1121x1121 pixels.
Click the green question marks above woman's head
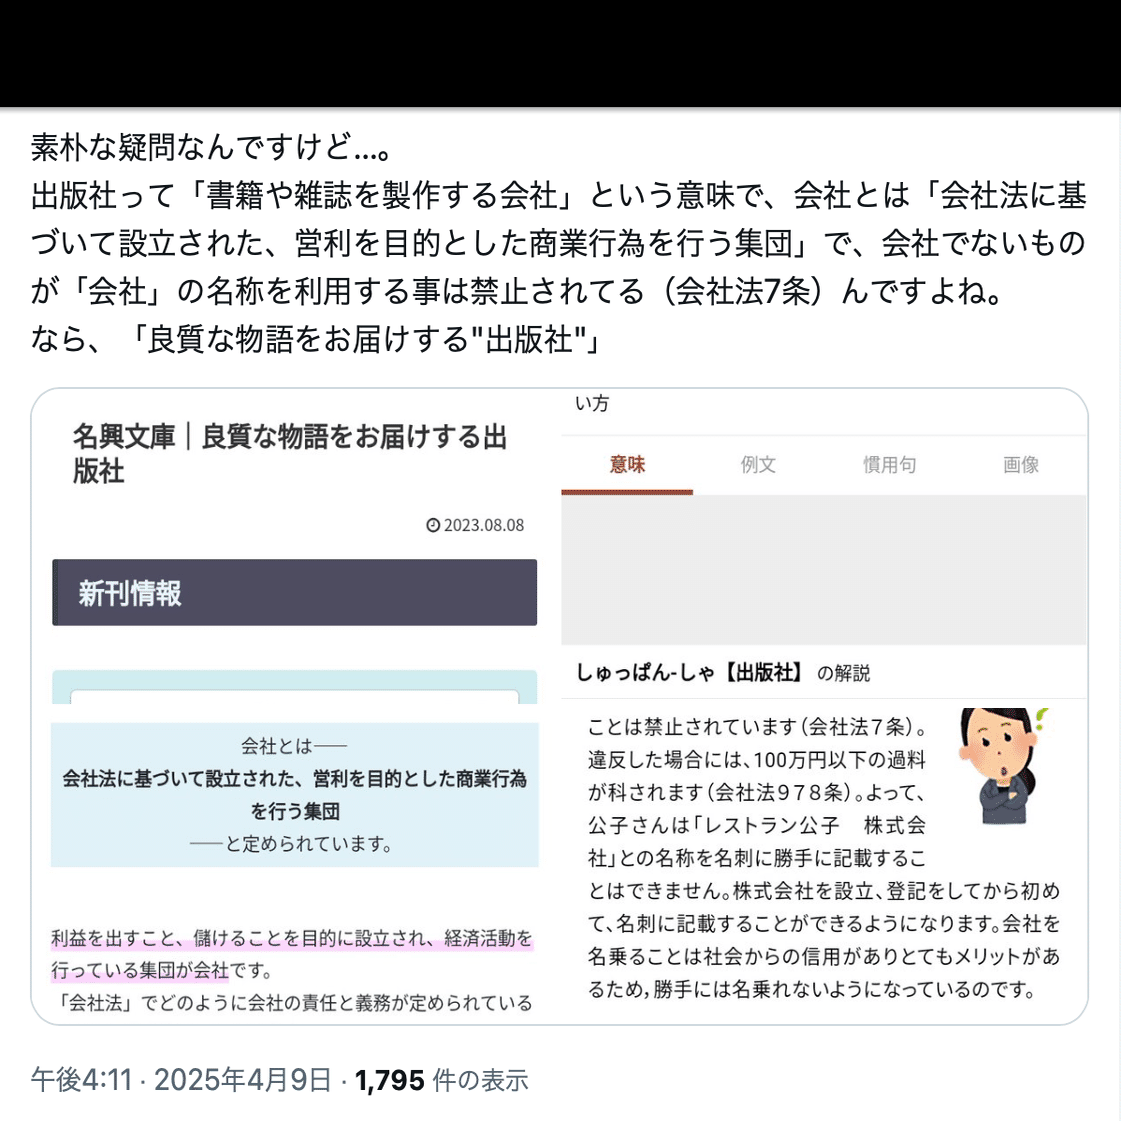(x=1041, y=718)
